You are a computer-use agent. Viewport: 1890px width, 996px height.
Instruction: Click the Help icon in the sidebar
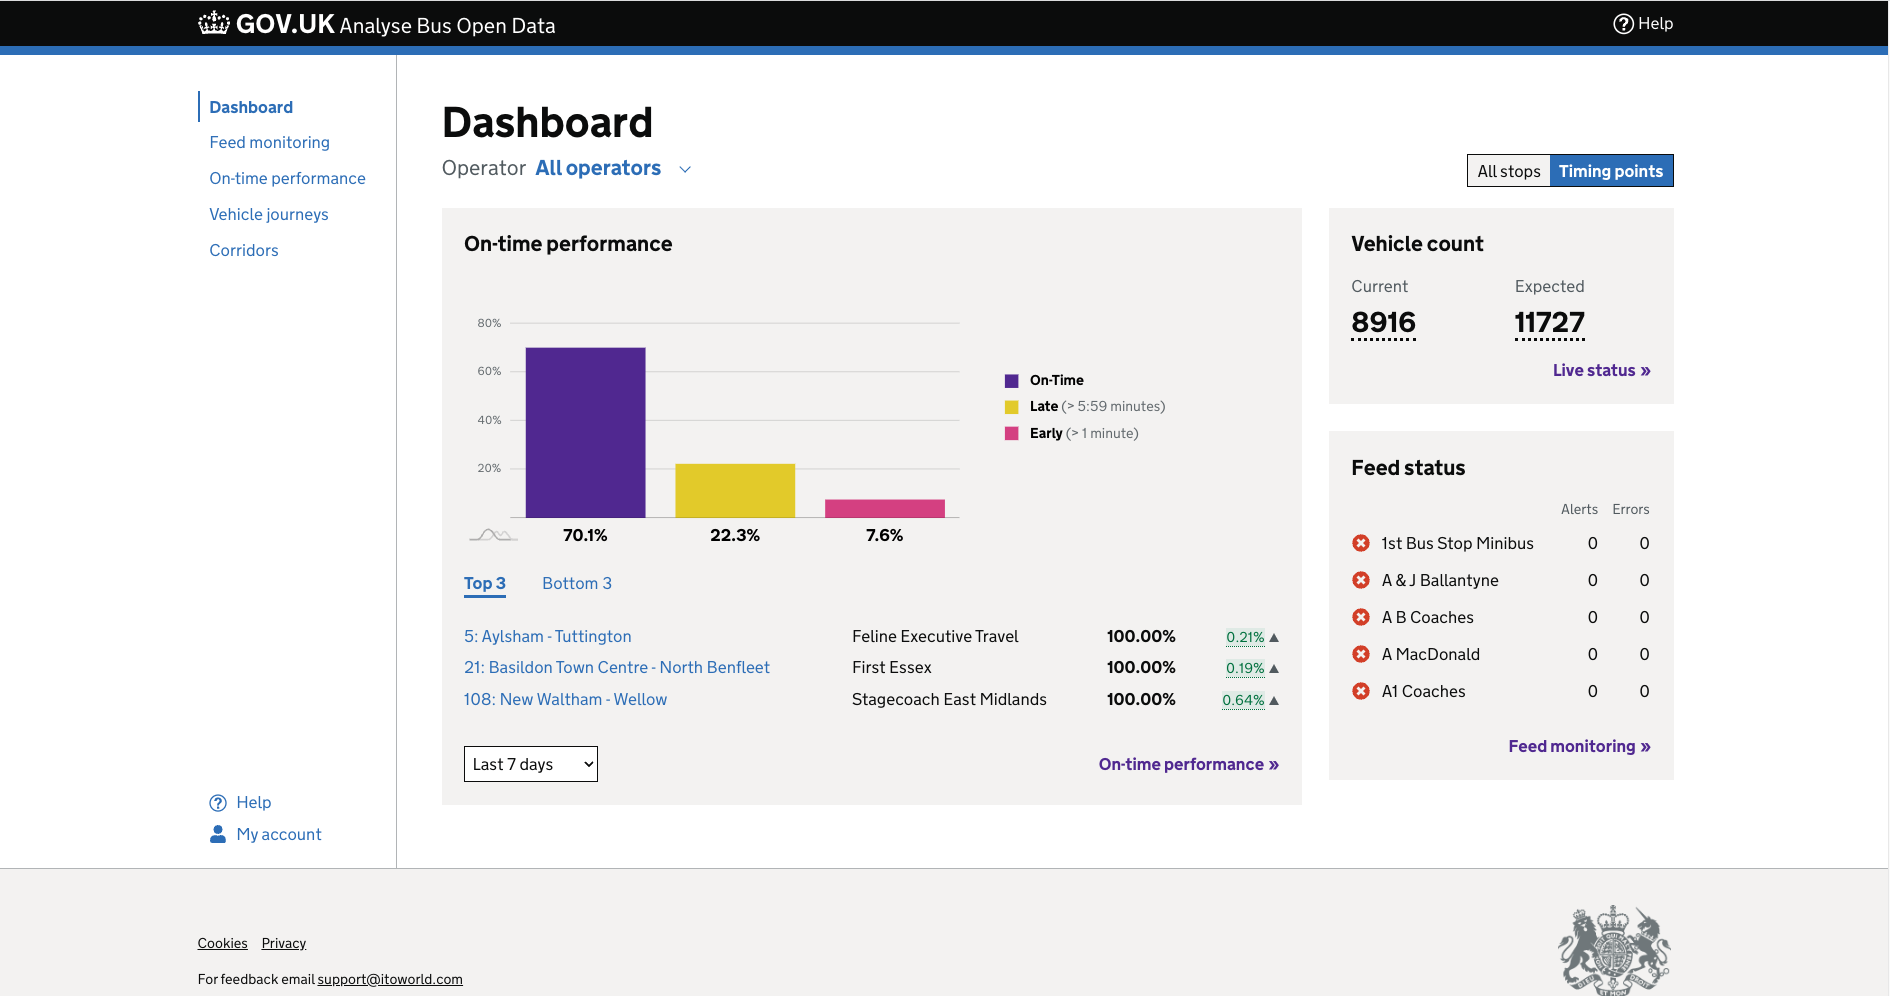coord(217,802)
